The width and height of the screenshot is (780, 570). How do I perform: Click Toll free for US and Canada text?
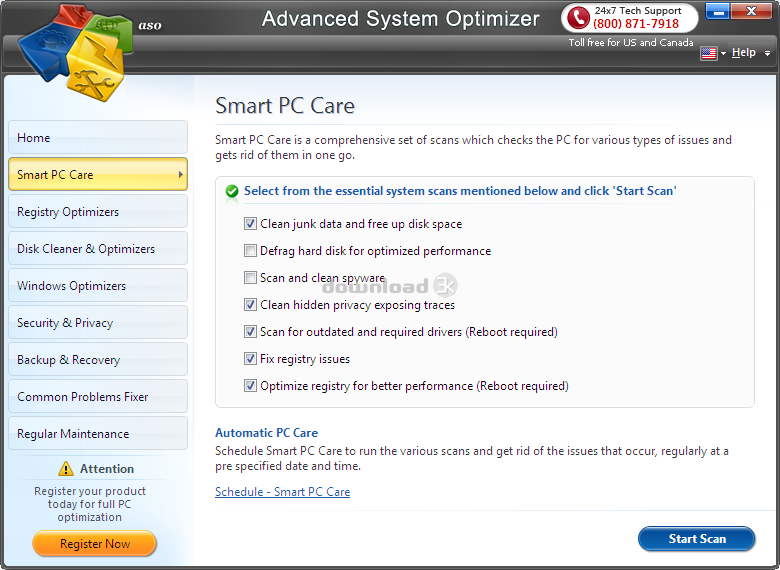click(x=631, y=43)
